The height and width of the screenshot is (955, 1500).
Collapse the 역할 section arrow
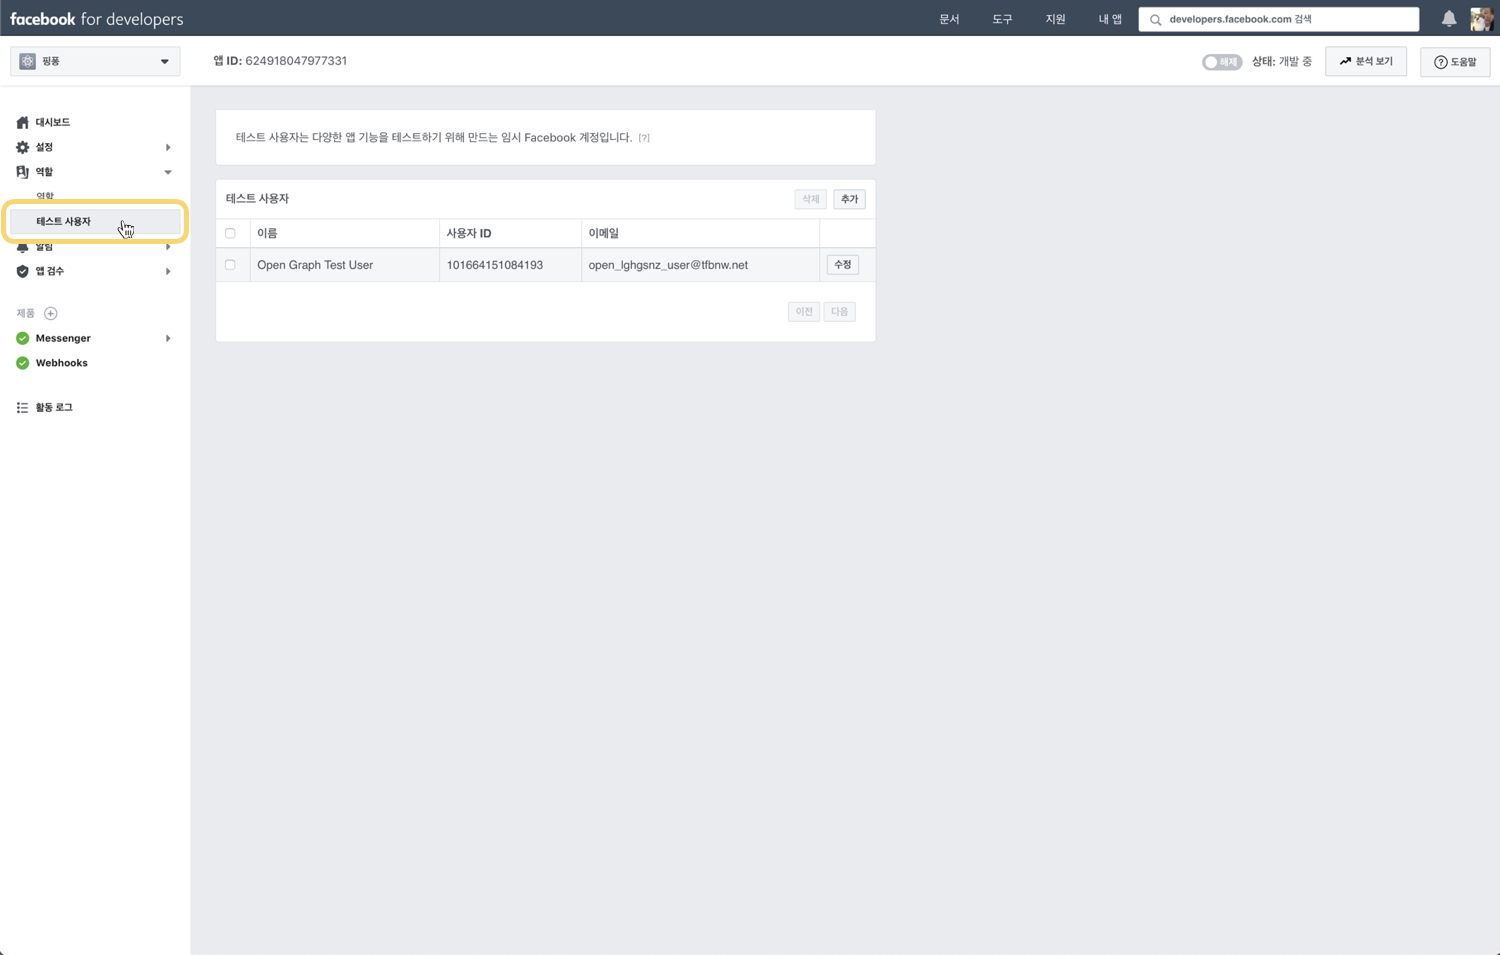[x=168, y=172]
